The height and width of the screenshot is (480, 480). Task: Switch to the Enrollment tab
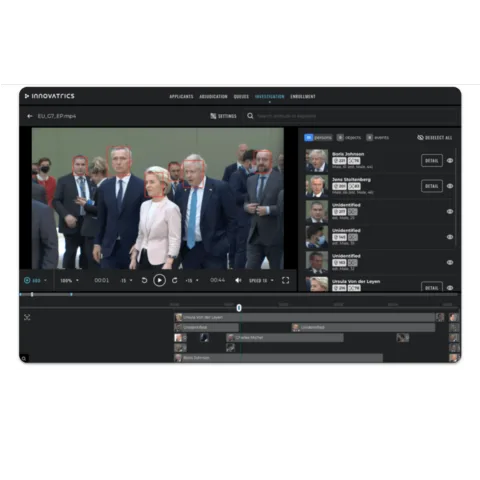[x=303, y=96]
